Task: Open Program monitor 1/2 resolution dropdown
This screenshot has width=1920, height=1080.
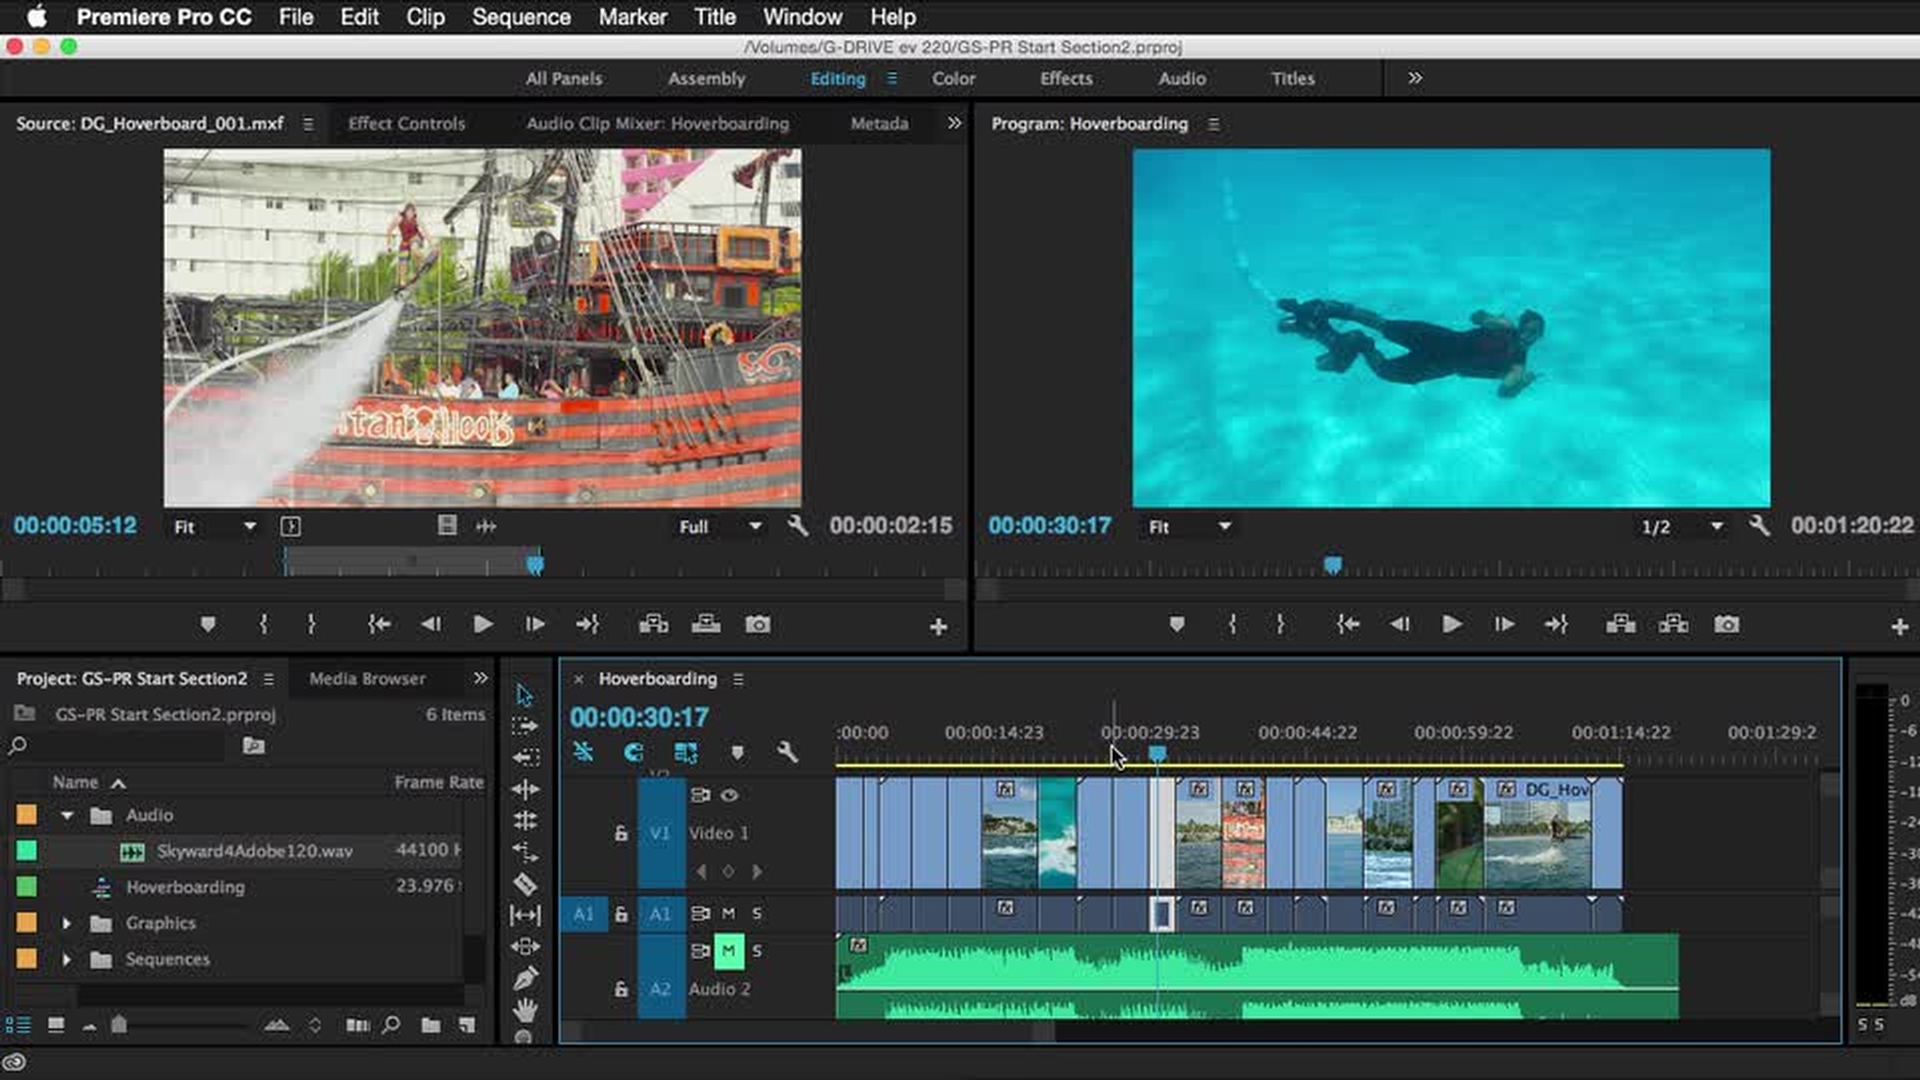Action: 1683,527
